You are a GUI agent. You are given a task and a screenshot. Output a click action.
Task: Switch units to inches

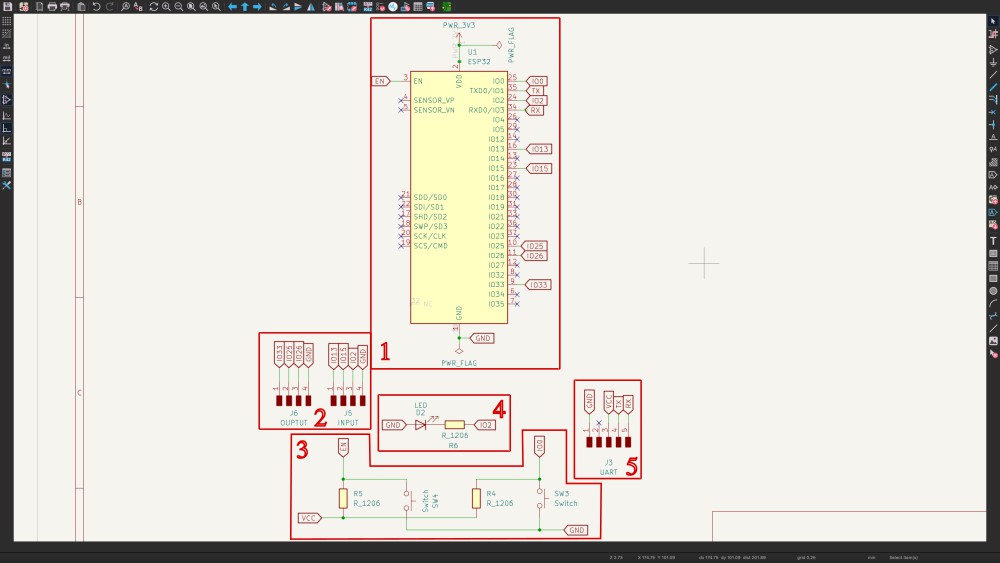click(6, 47)
